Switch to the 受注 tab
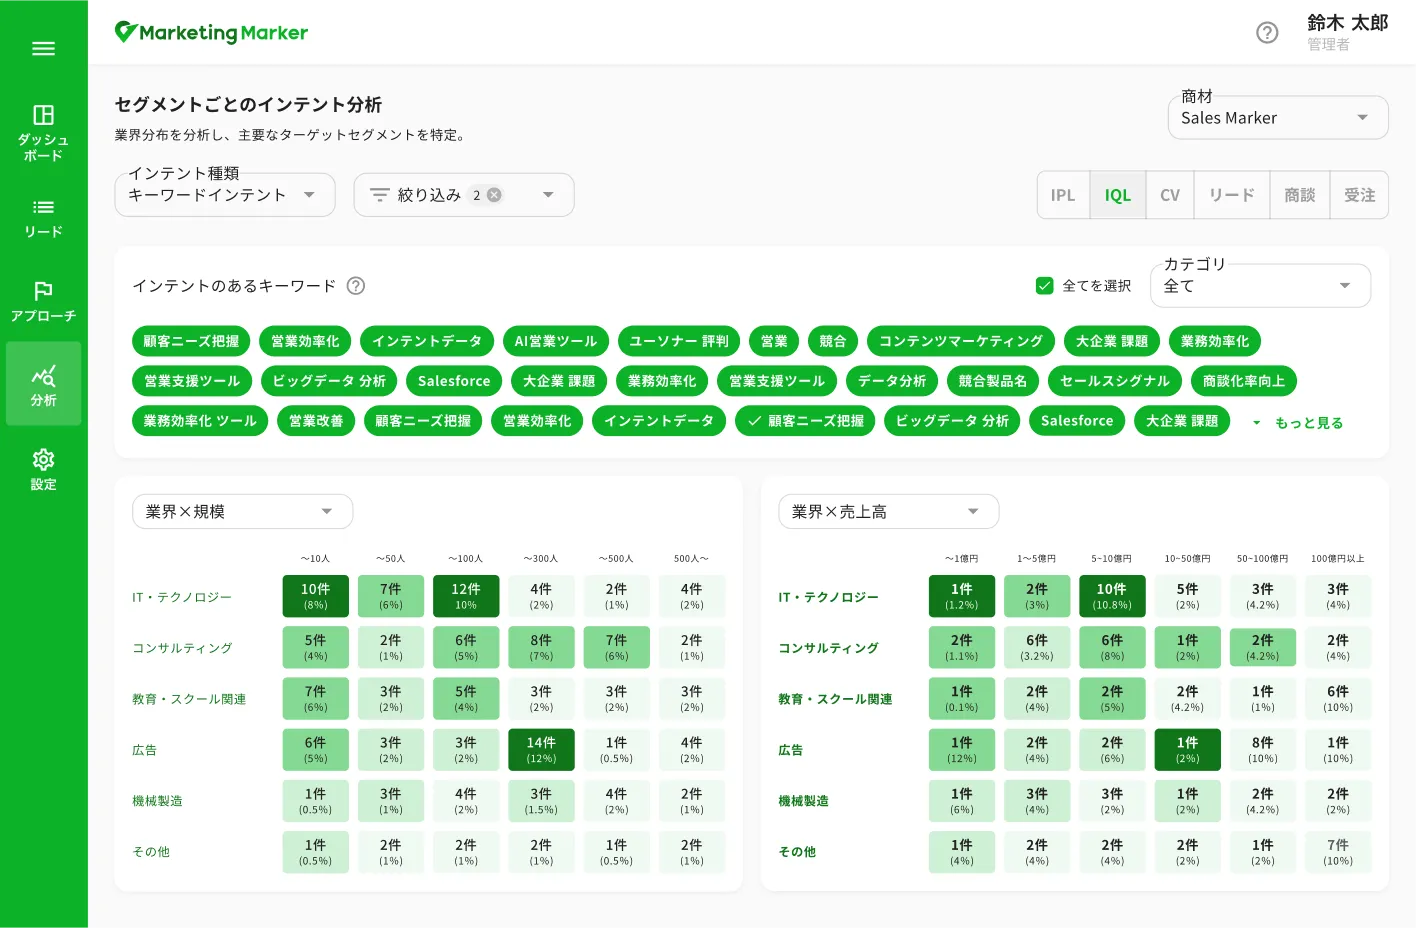Screen dimensions: 1417x928 (1359, 195)
